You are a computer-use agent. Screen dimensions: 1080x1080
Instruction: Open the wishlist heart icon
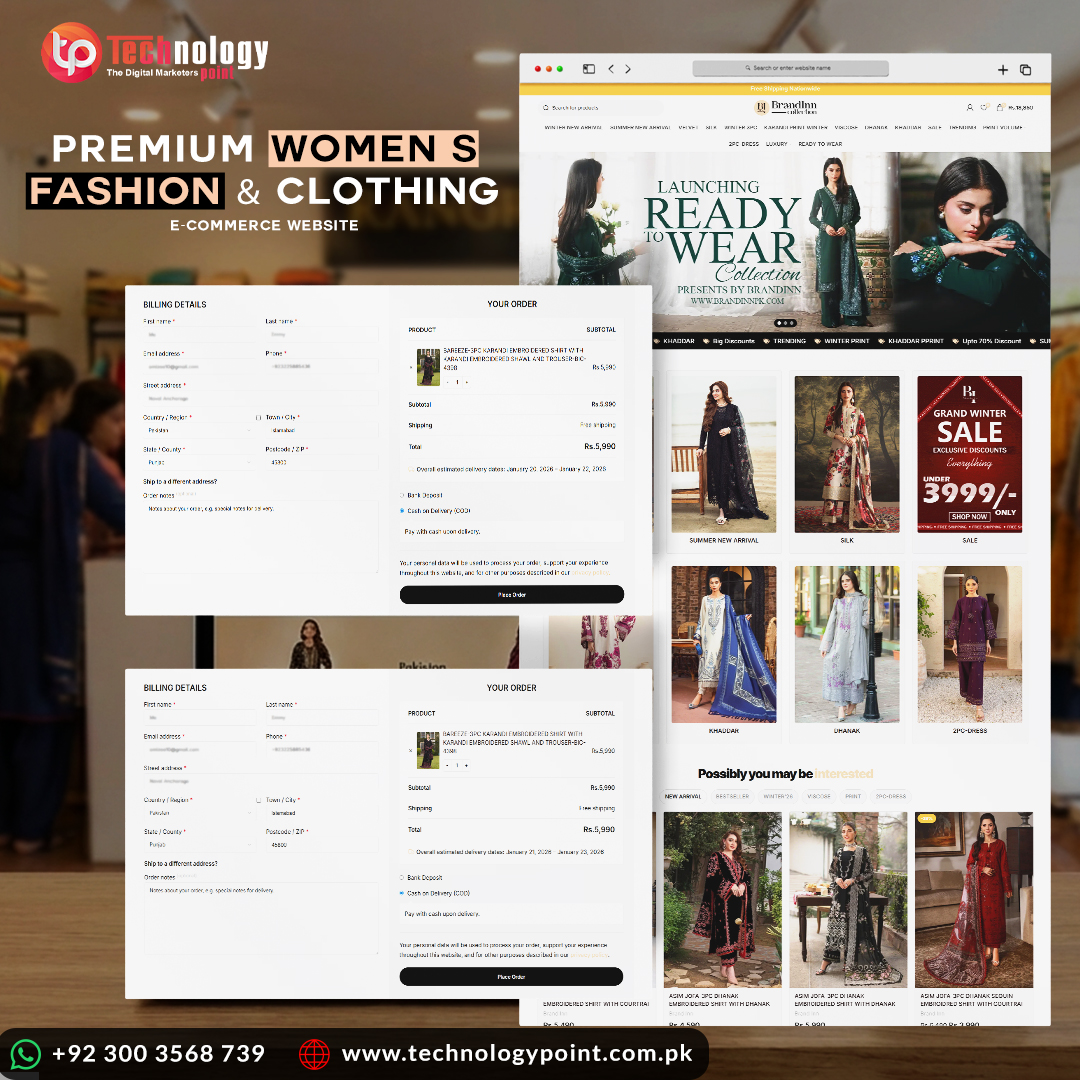click(x=984, y=107)
